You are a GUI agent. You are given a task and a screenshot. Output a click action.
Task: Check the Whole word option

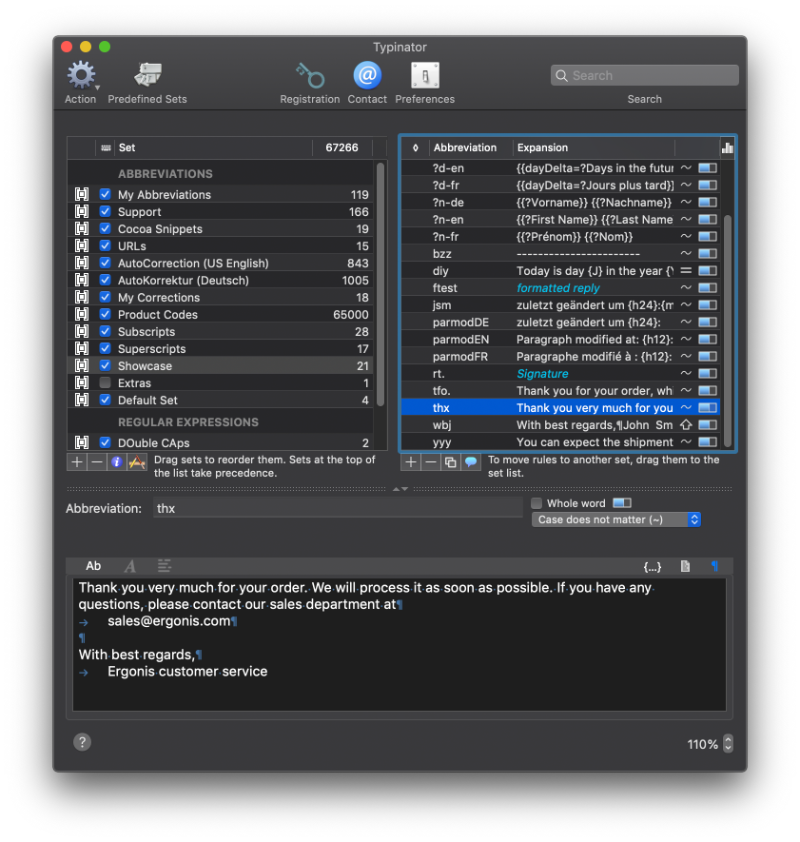[538, 503]
